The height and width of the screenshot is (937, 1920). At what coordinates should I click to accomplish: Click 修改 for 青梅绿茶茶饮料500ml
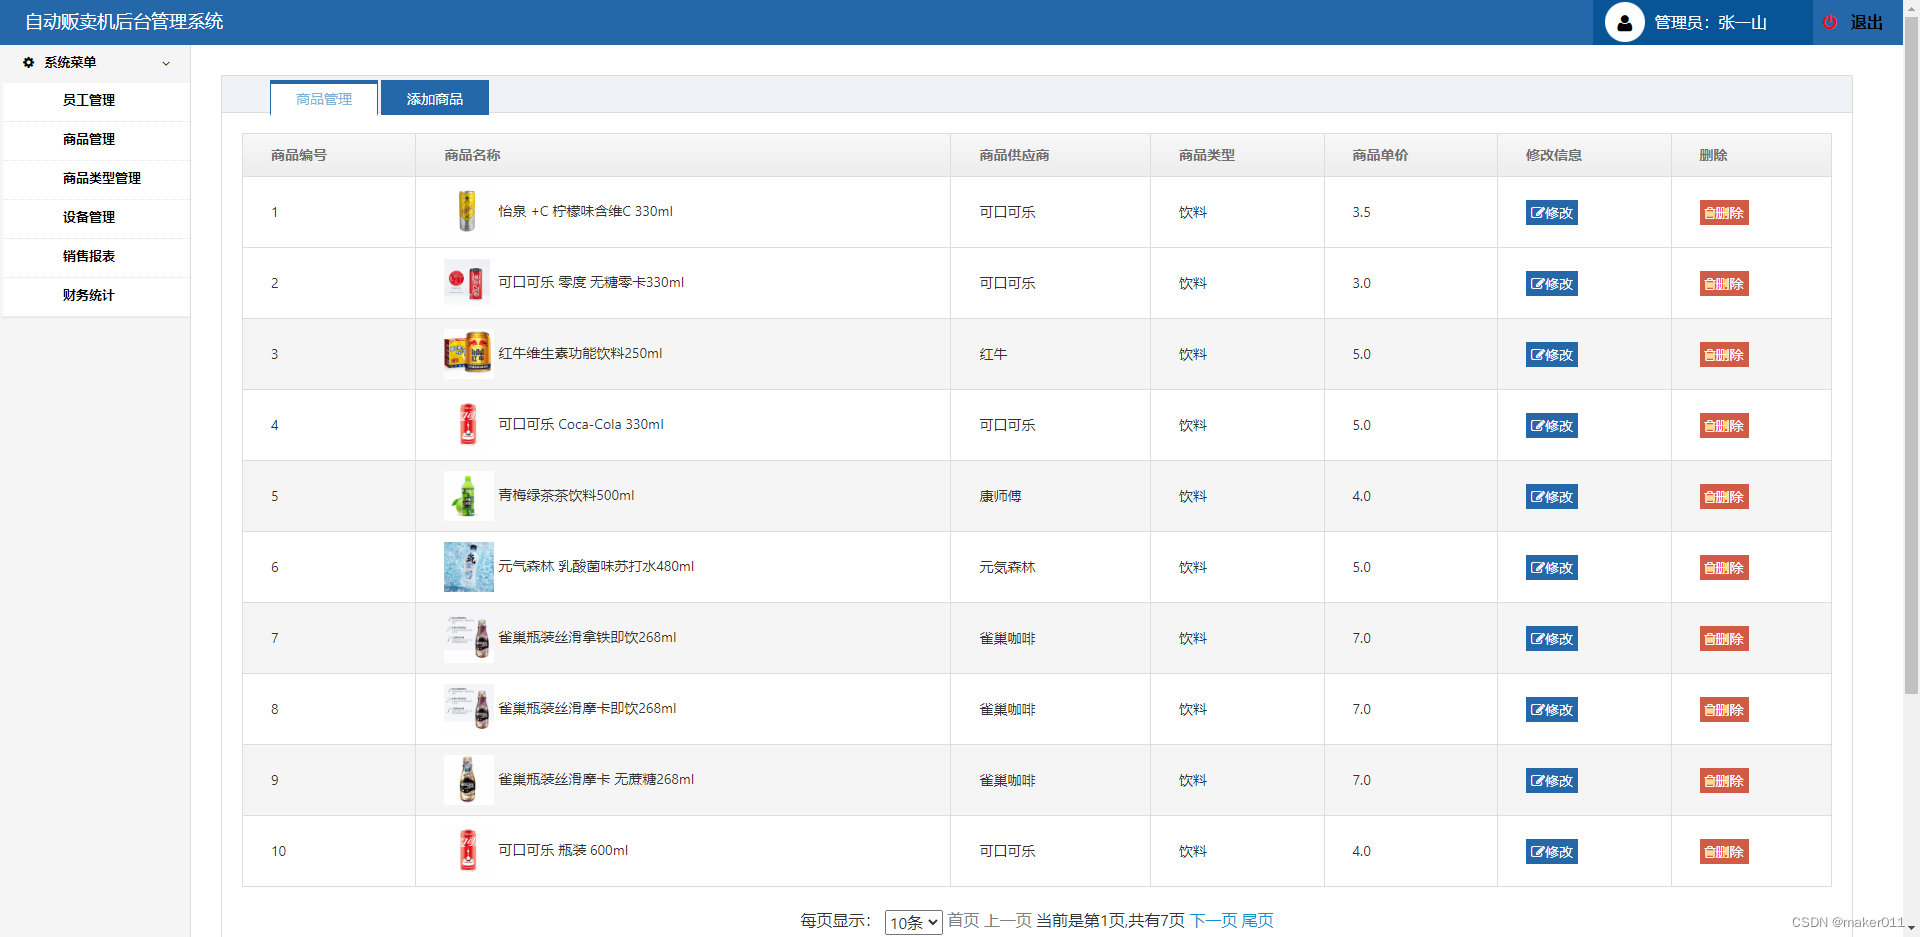pyautogui.click(x=1552, y=497)
